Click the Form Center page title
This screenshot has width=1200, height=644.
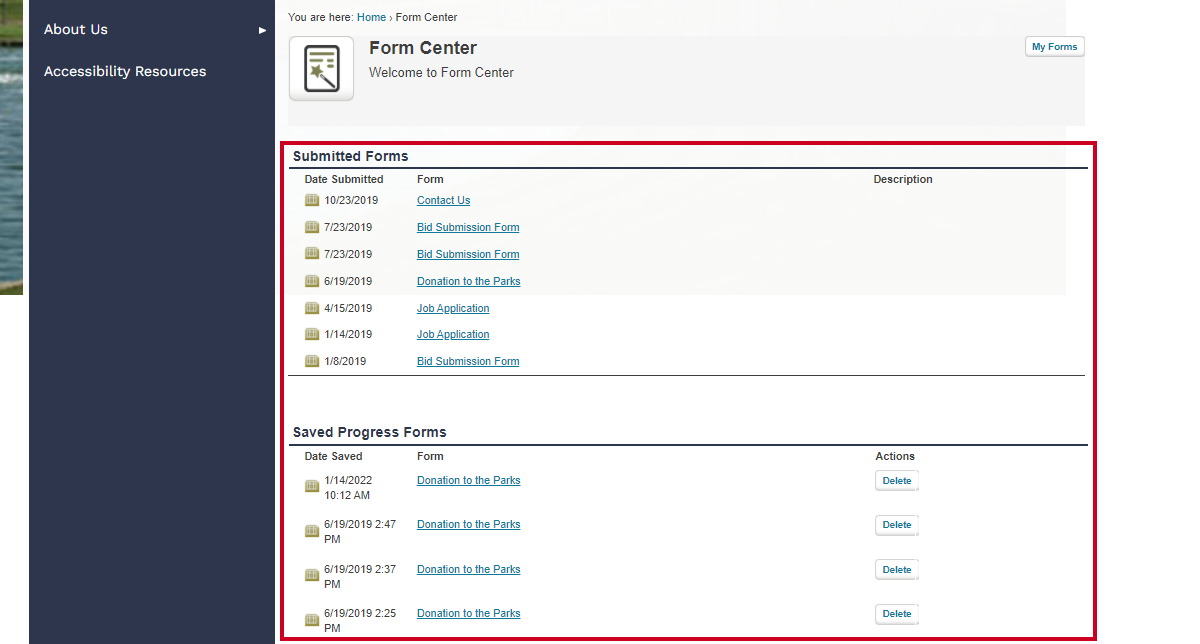tap(423, 48)
